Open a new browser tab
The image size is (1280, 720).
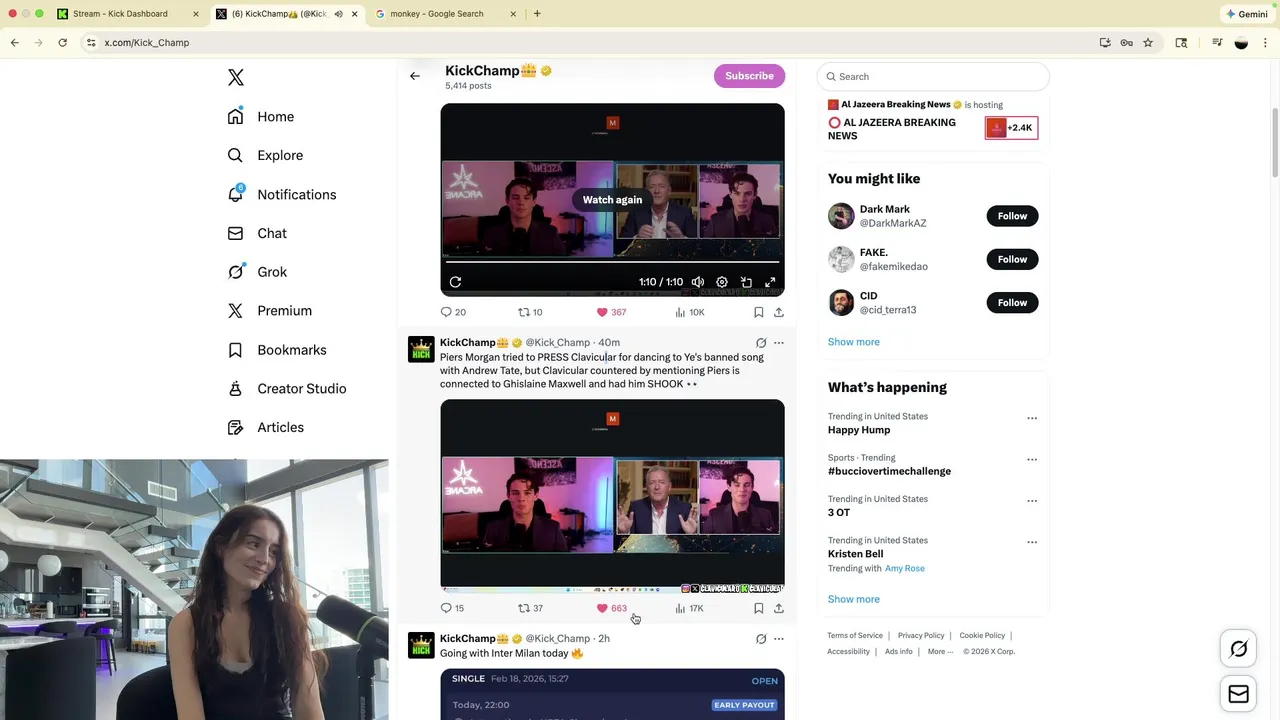[537, 14]
